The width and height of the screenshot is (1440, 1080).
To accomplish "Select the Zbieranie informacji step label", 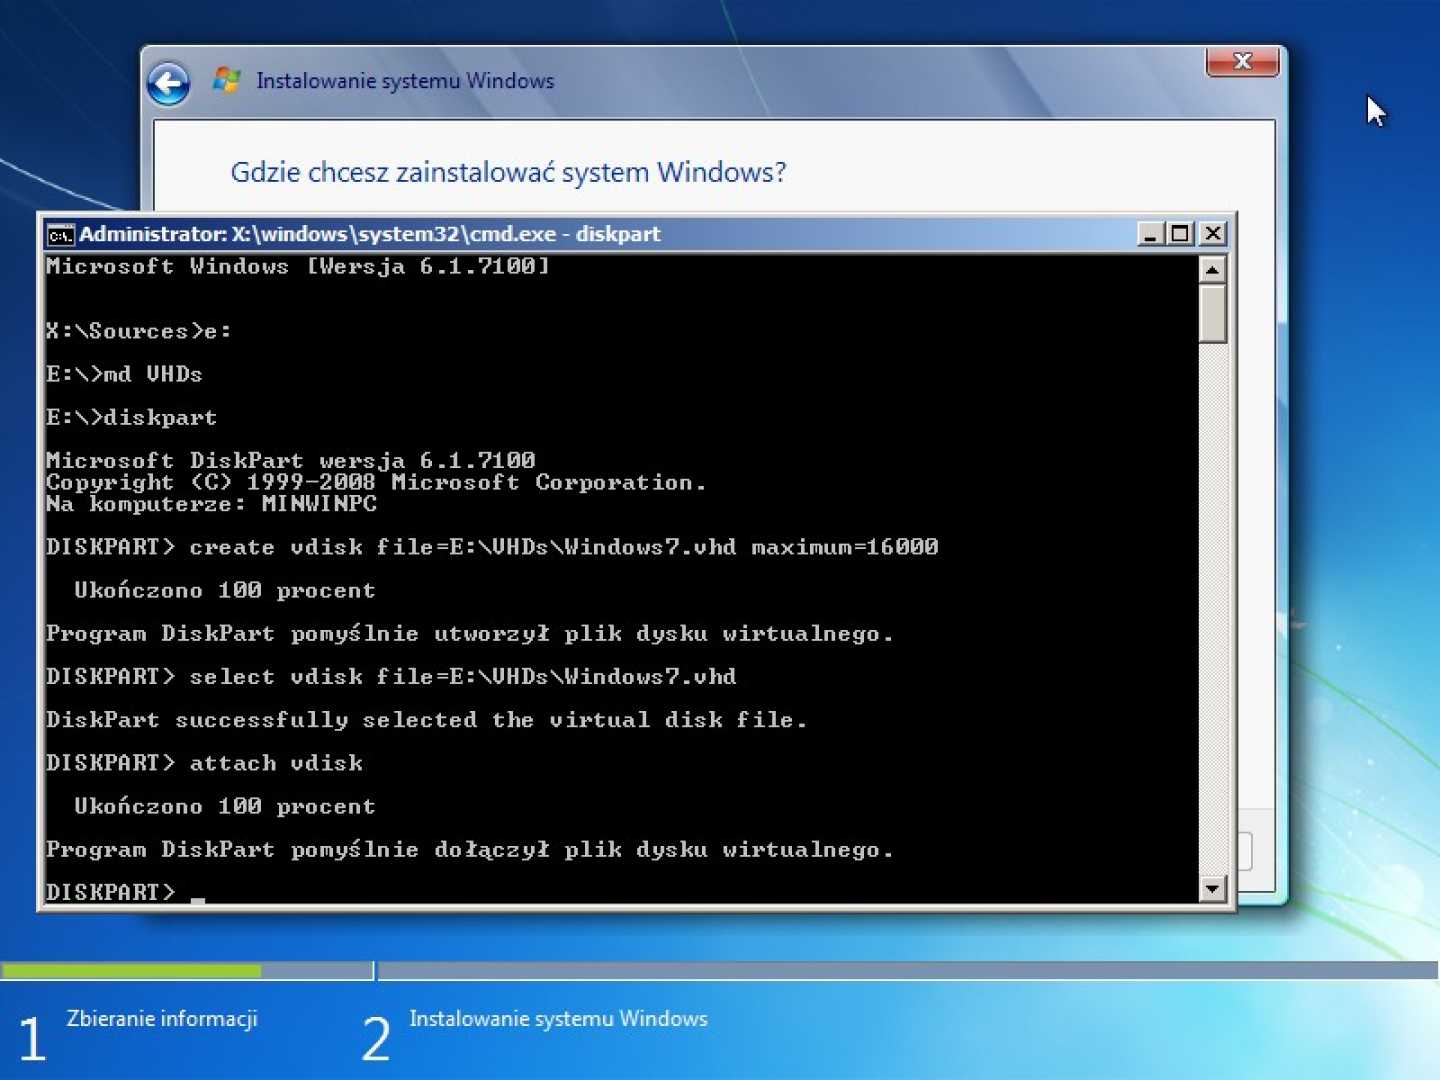I will click(162, 1019).
